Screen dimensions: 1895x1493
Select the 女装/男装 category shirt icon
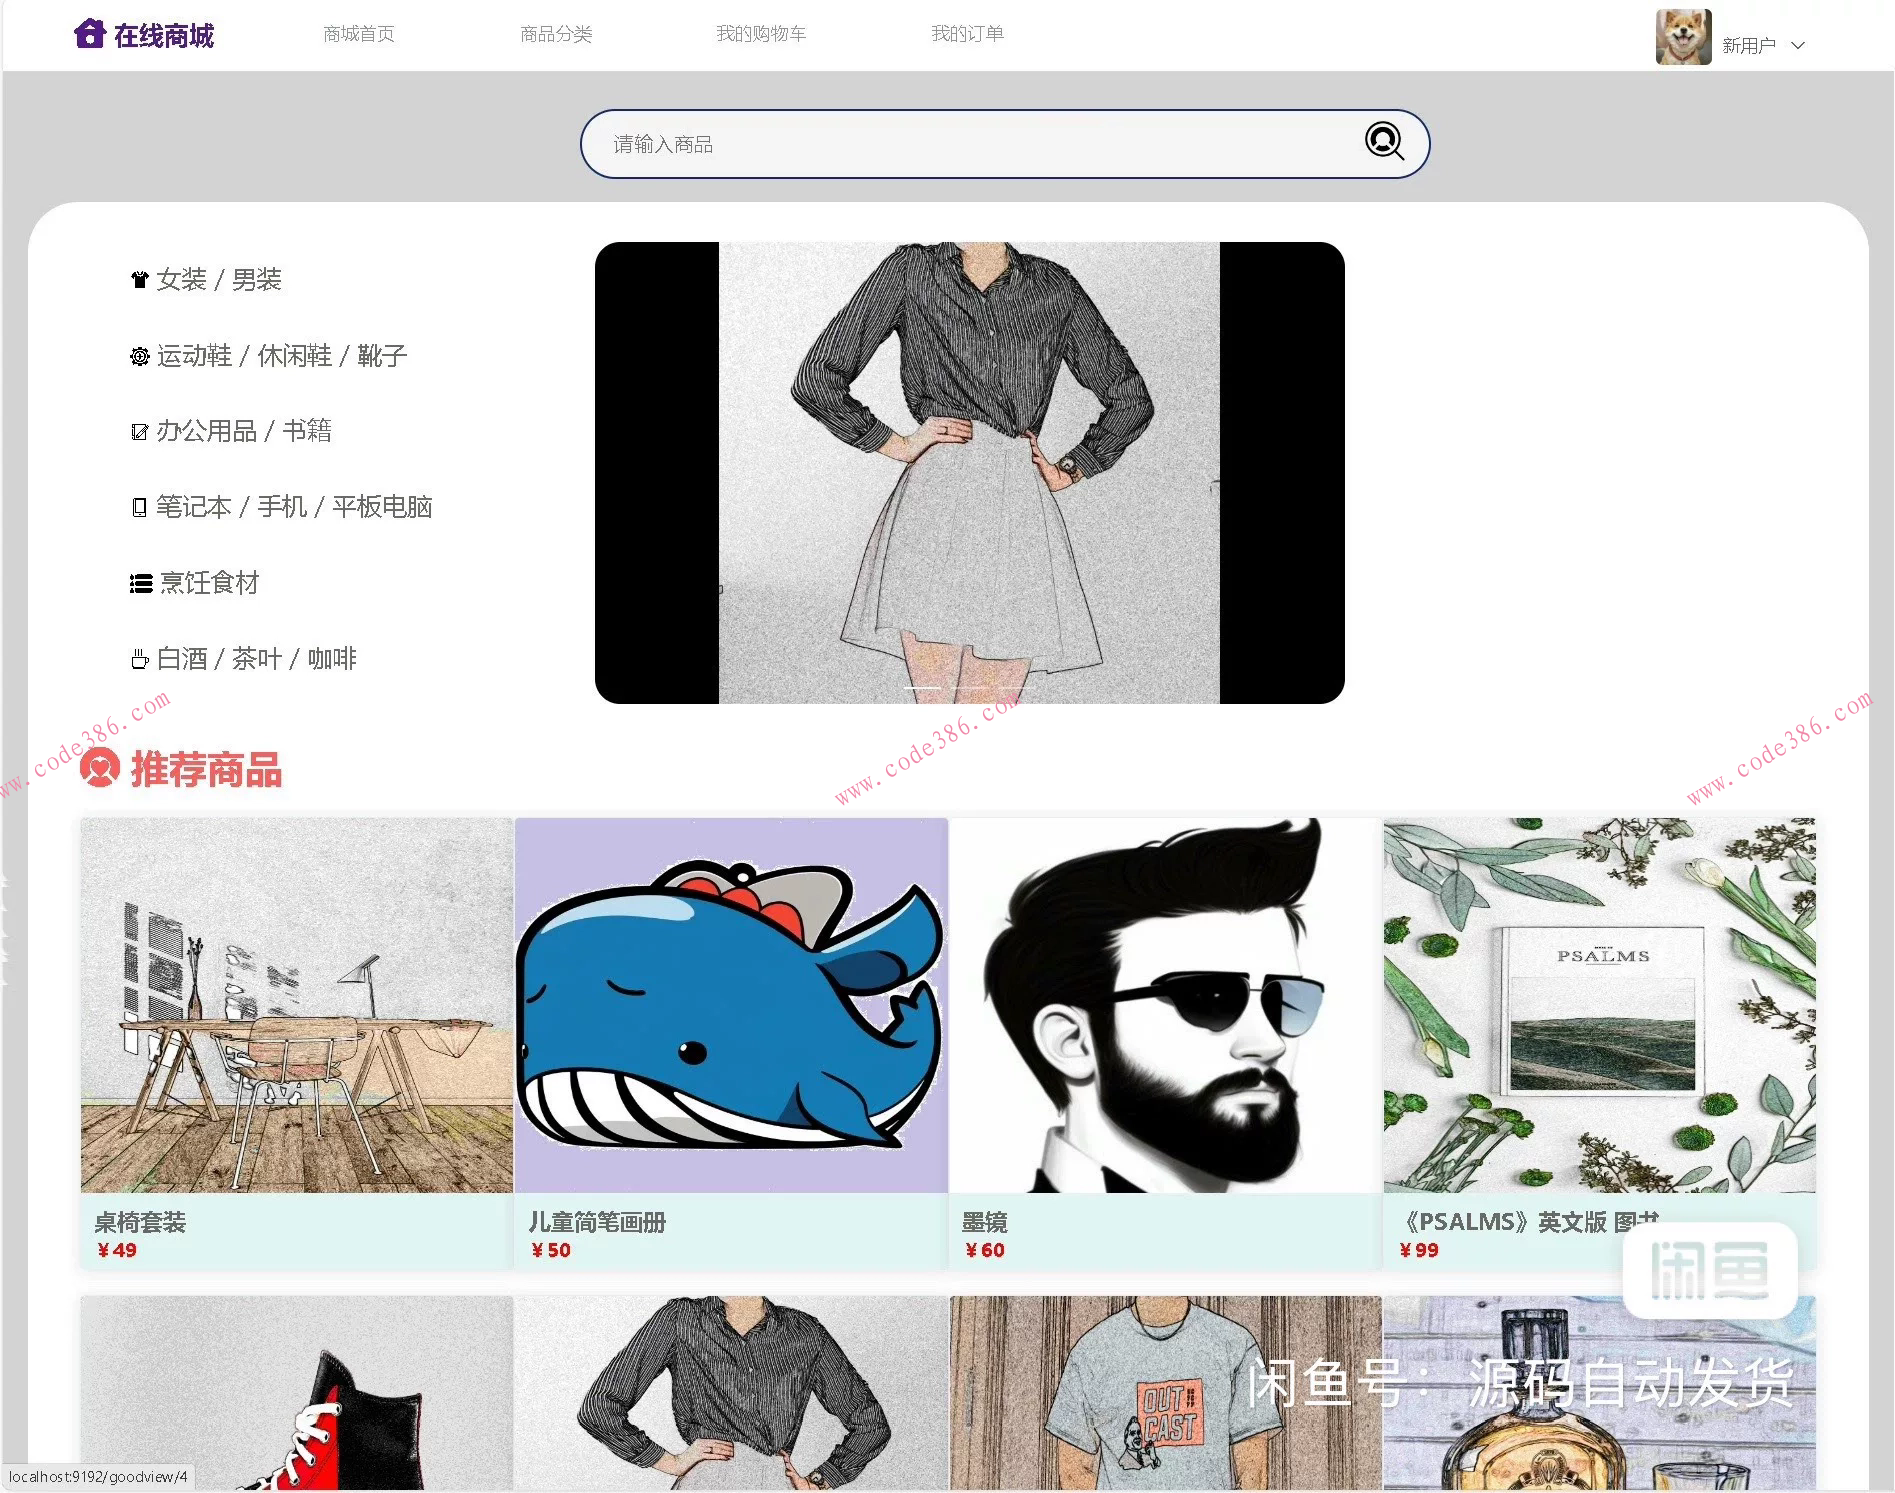140,279
